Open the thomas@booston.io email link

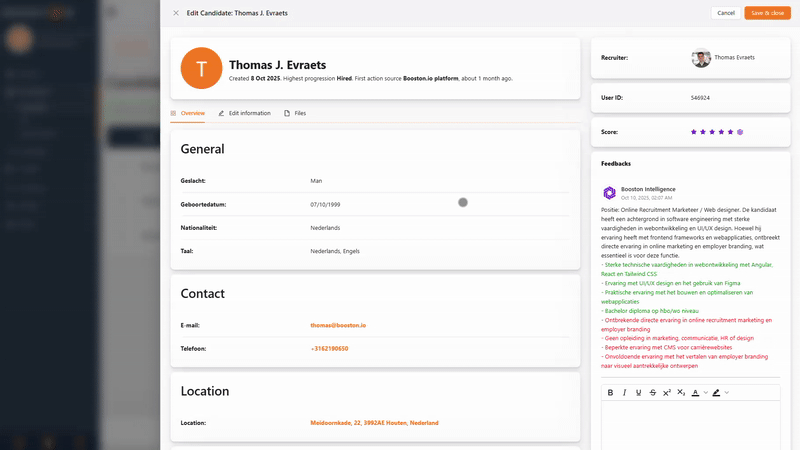click(x=338, y=325)
